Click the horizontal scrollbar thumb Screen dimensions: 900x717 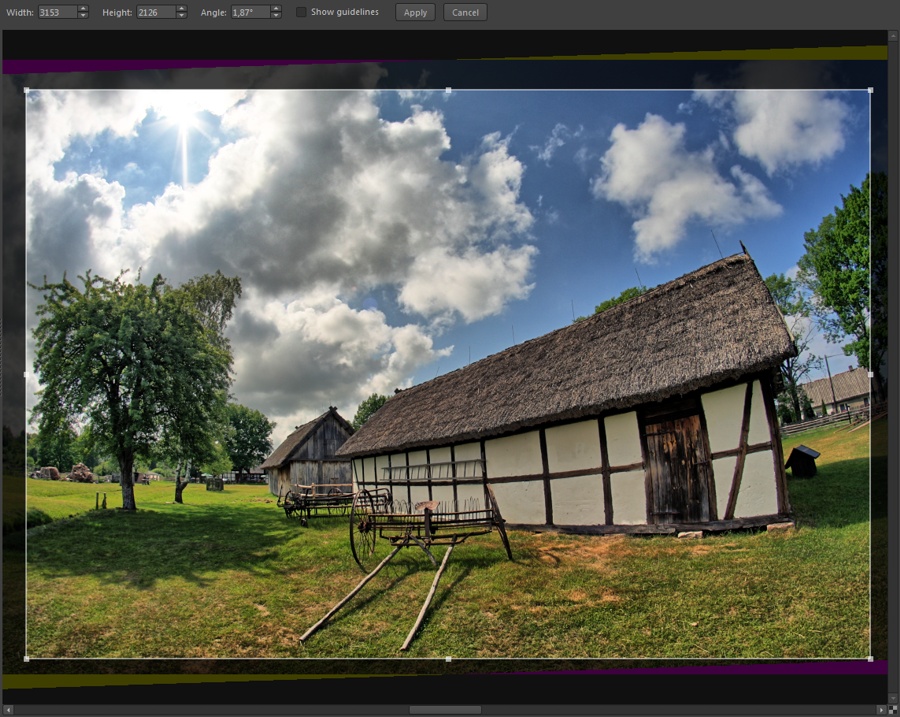(445, 710)
